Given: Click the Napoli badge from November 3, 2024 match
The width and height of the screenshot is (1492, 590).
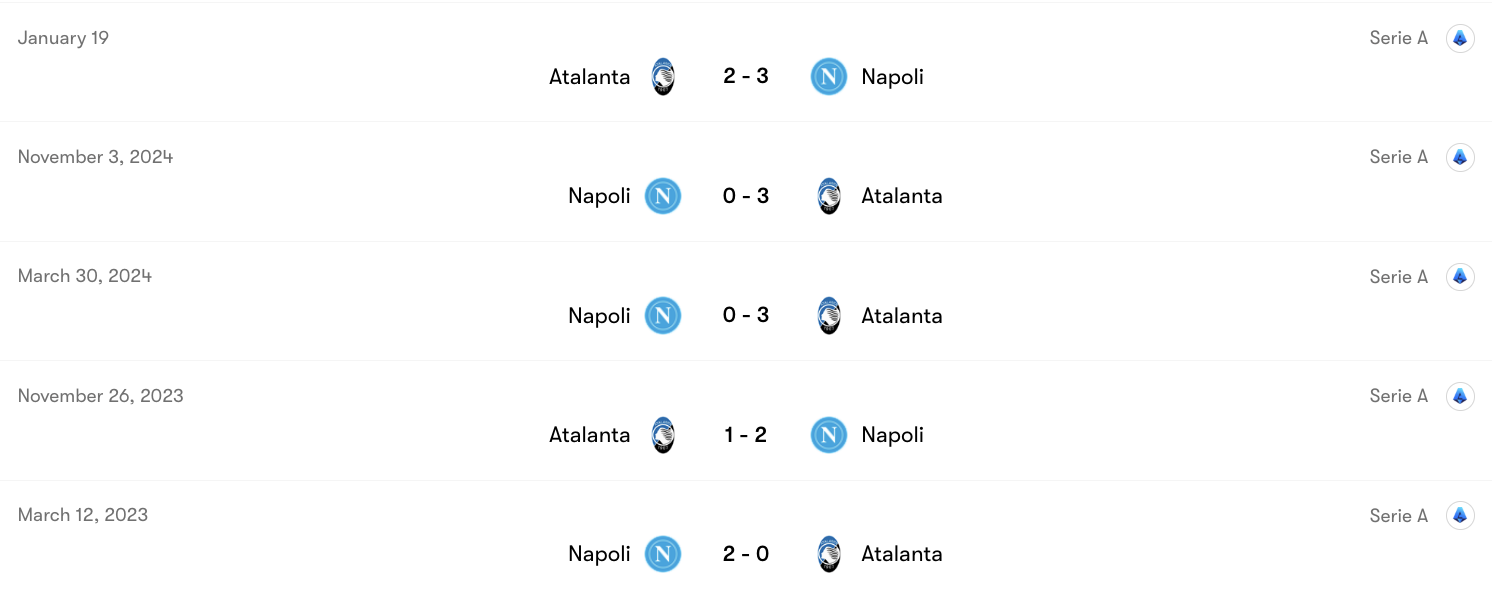Looking at the screenshot, I should (663, 196).
